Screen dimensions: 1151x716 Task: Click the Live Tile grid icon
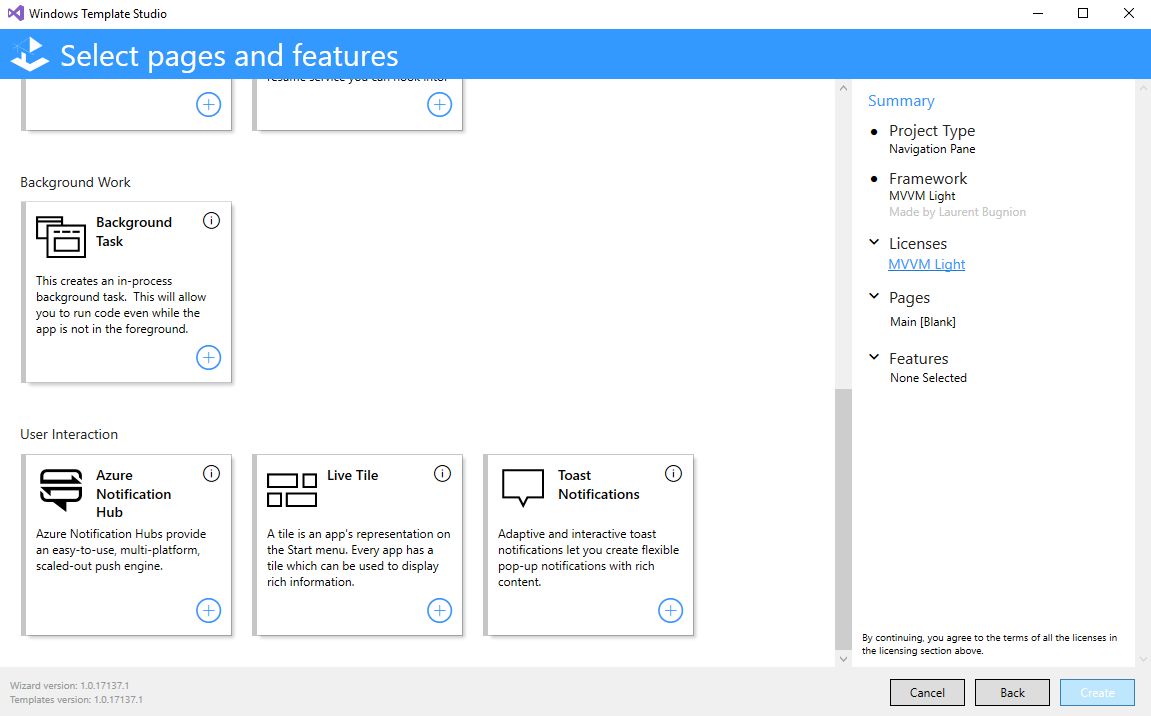click(292, 490)
